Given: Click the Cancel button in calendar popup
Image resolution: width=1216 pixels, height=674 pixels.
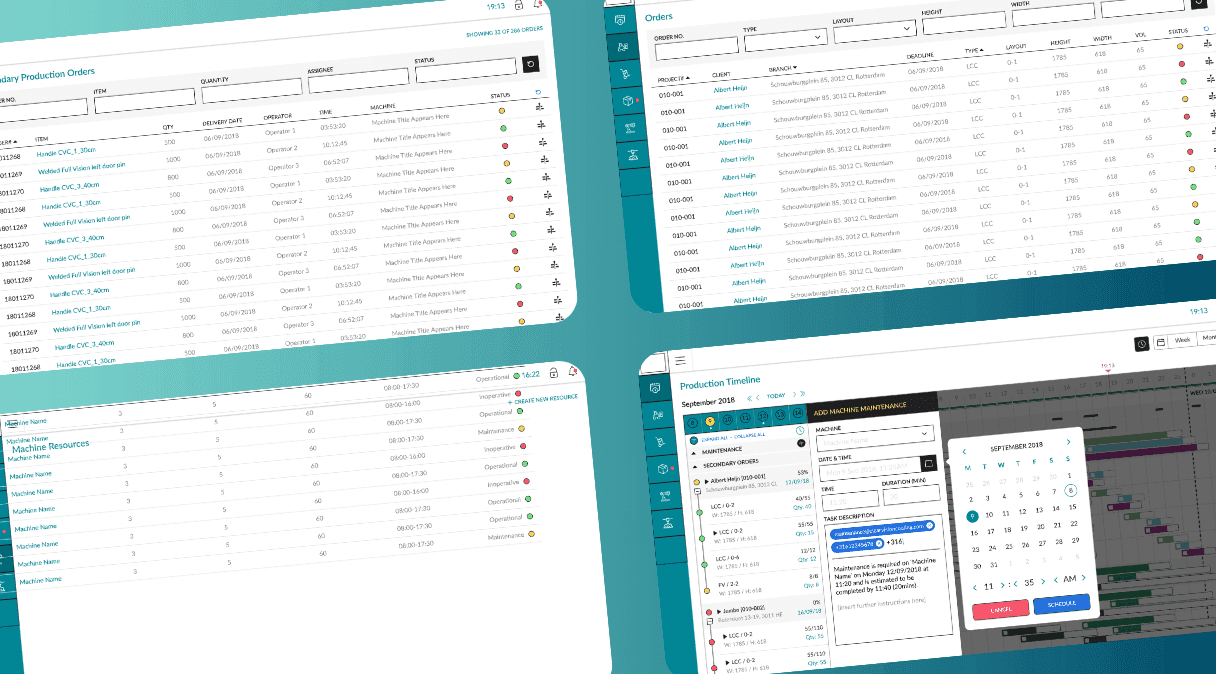Looking at the screenshot, I should (1000, 609).
